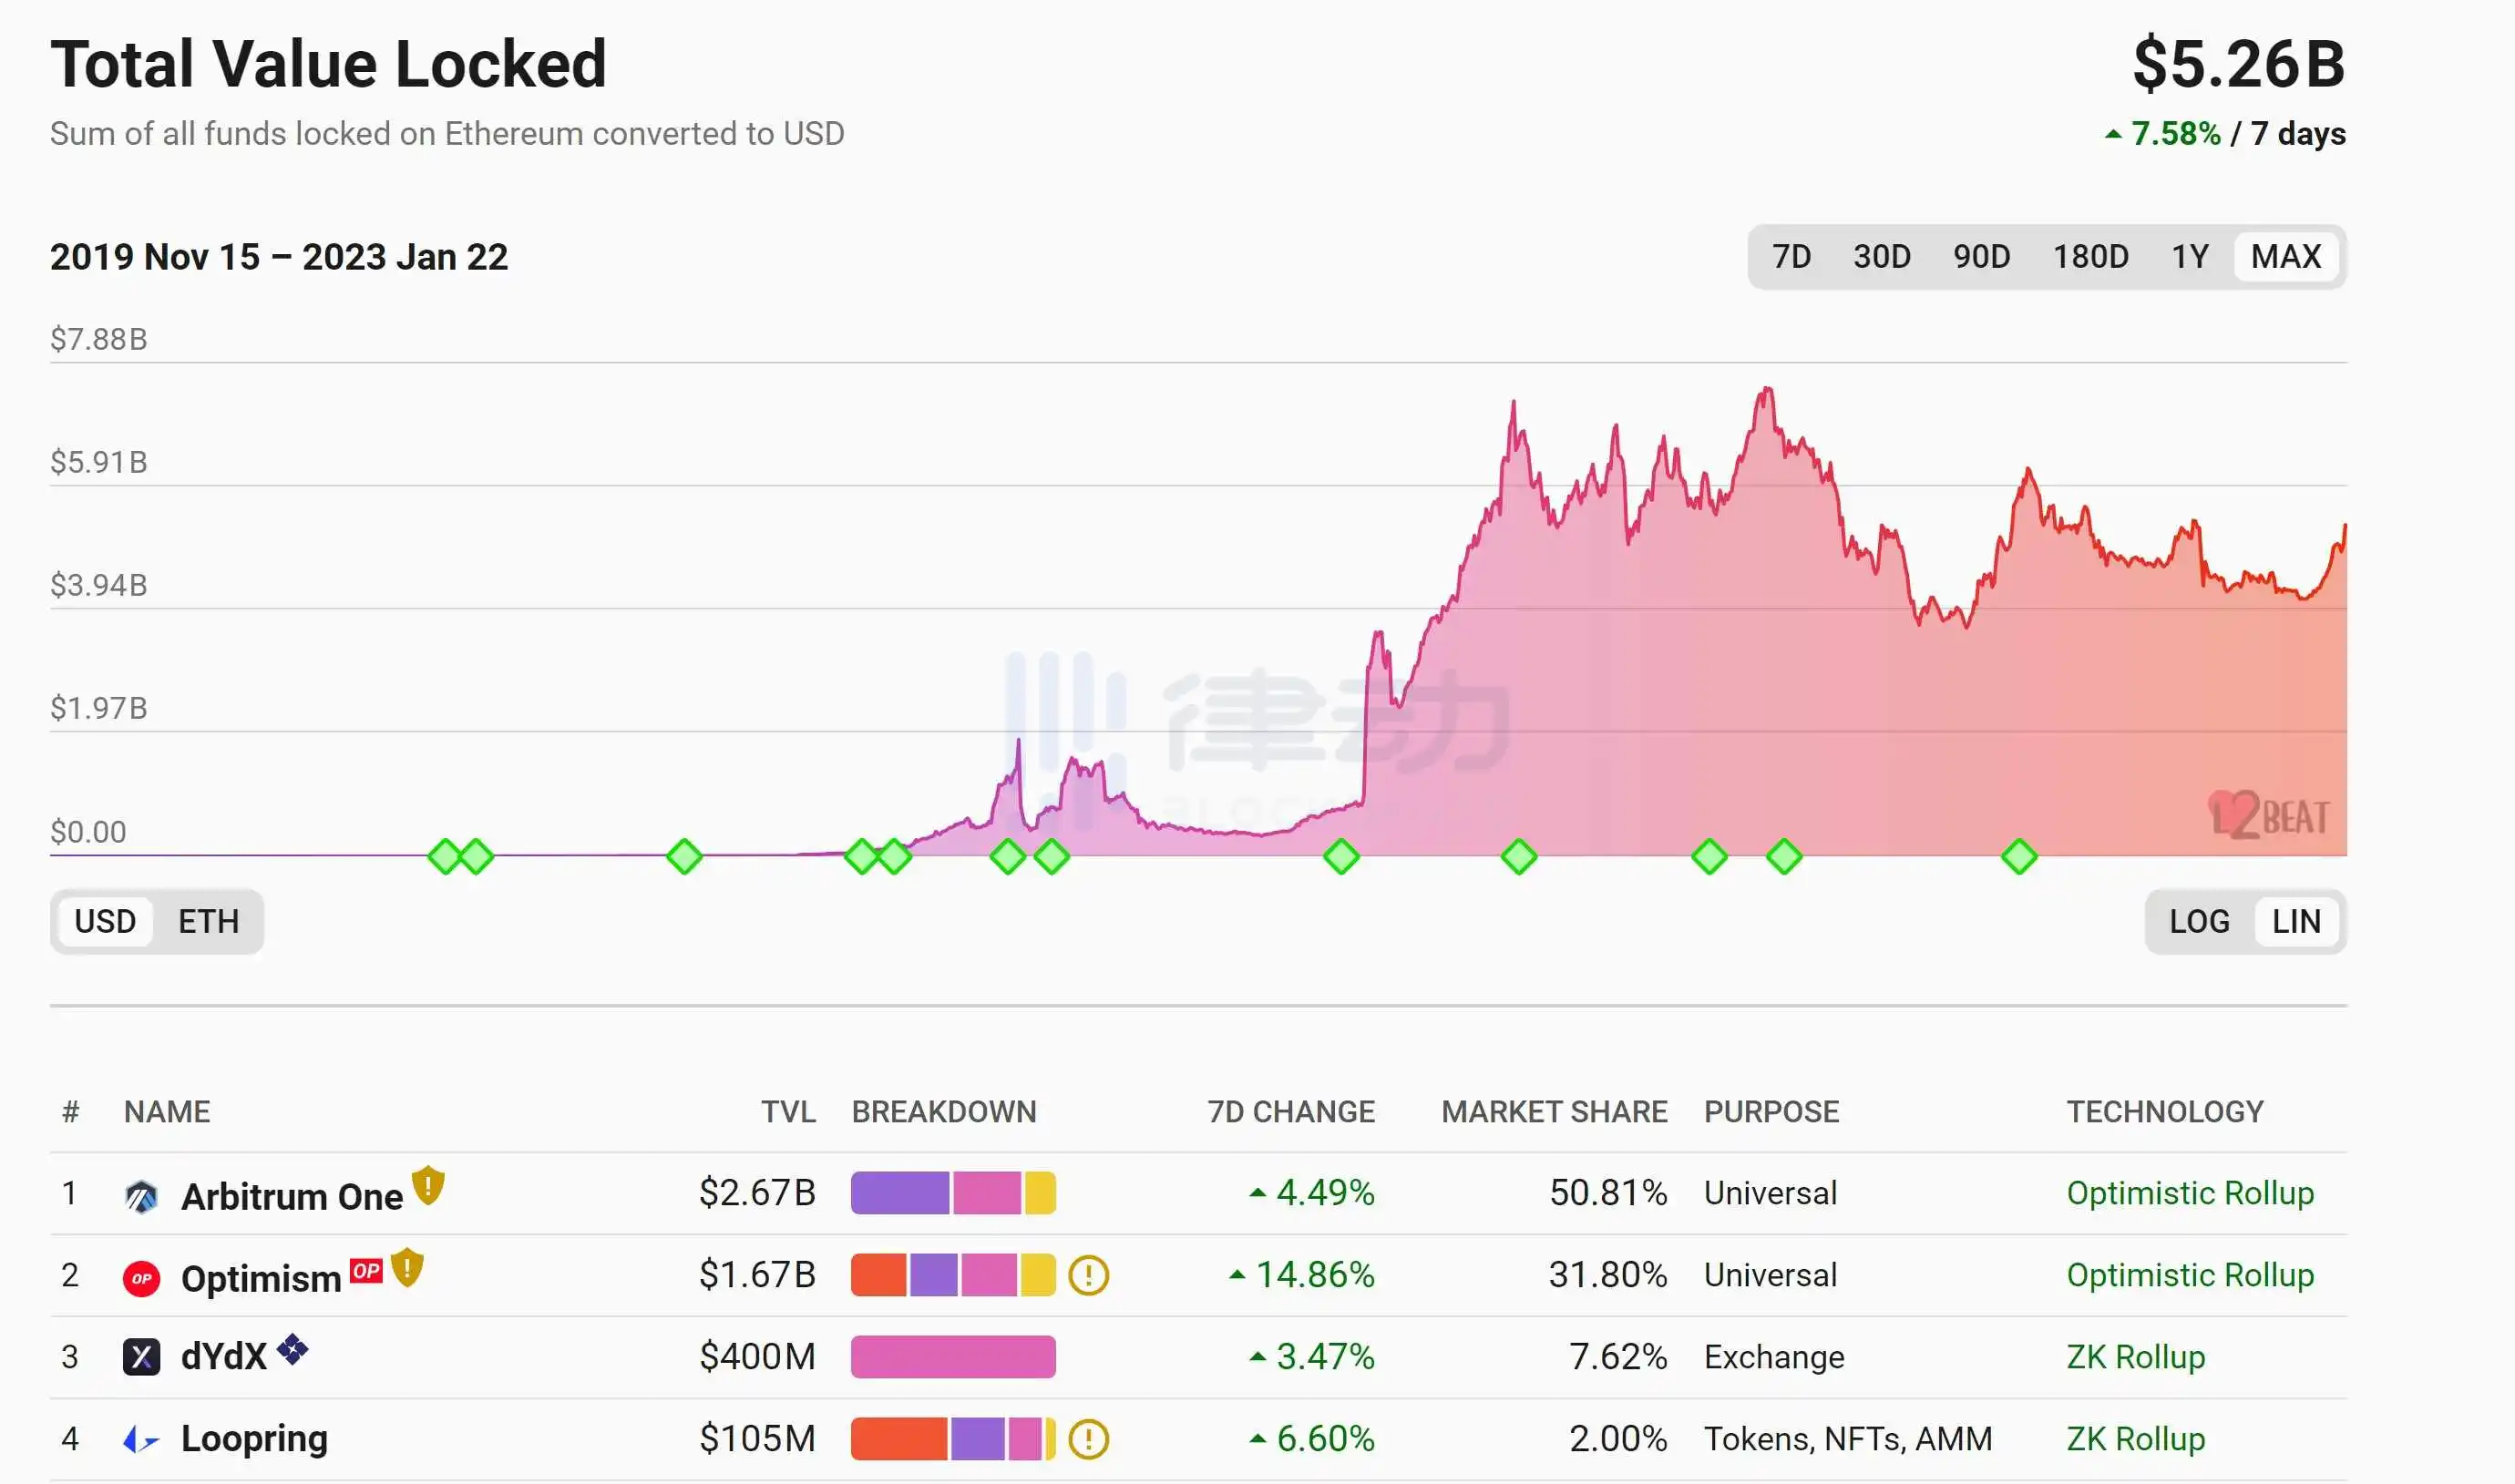Click the $105M TVL value
The width and height of the screenshot is (2515, 1484).
[x=757, y=1439]
